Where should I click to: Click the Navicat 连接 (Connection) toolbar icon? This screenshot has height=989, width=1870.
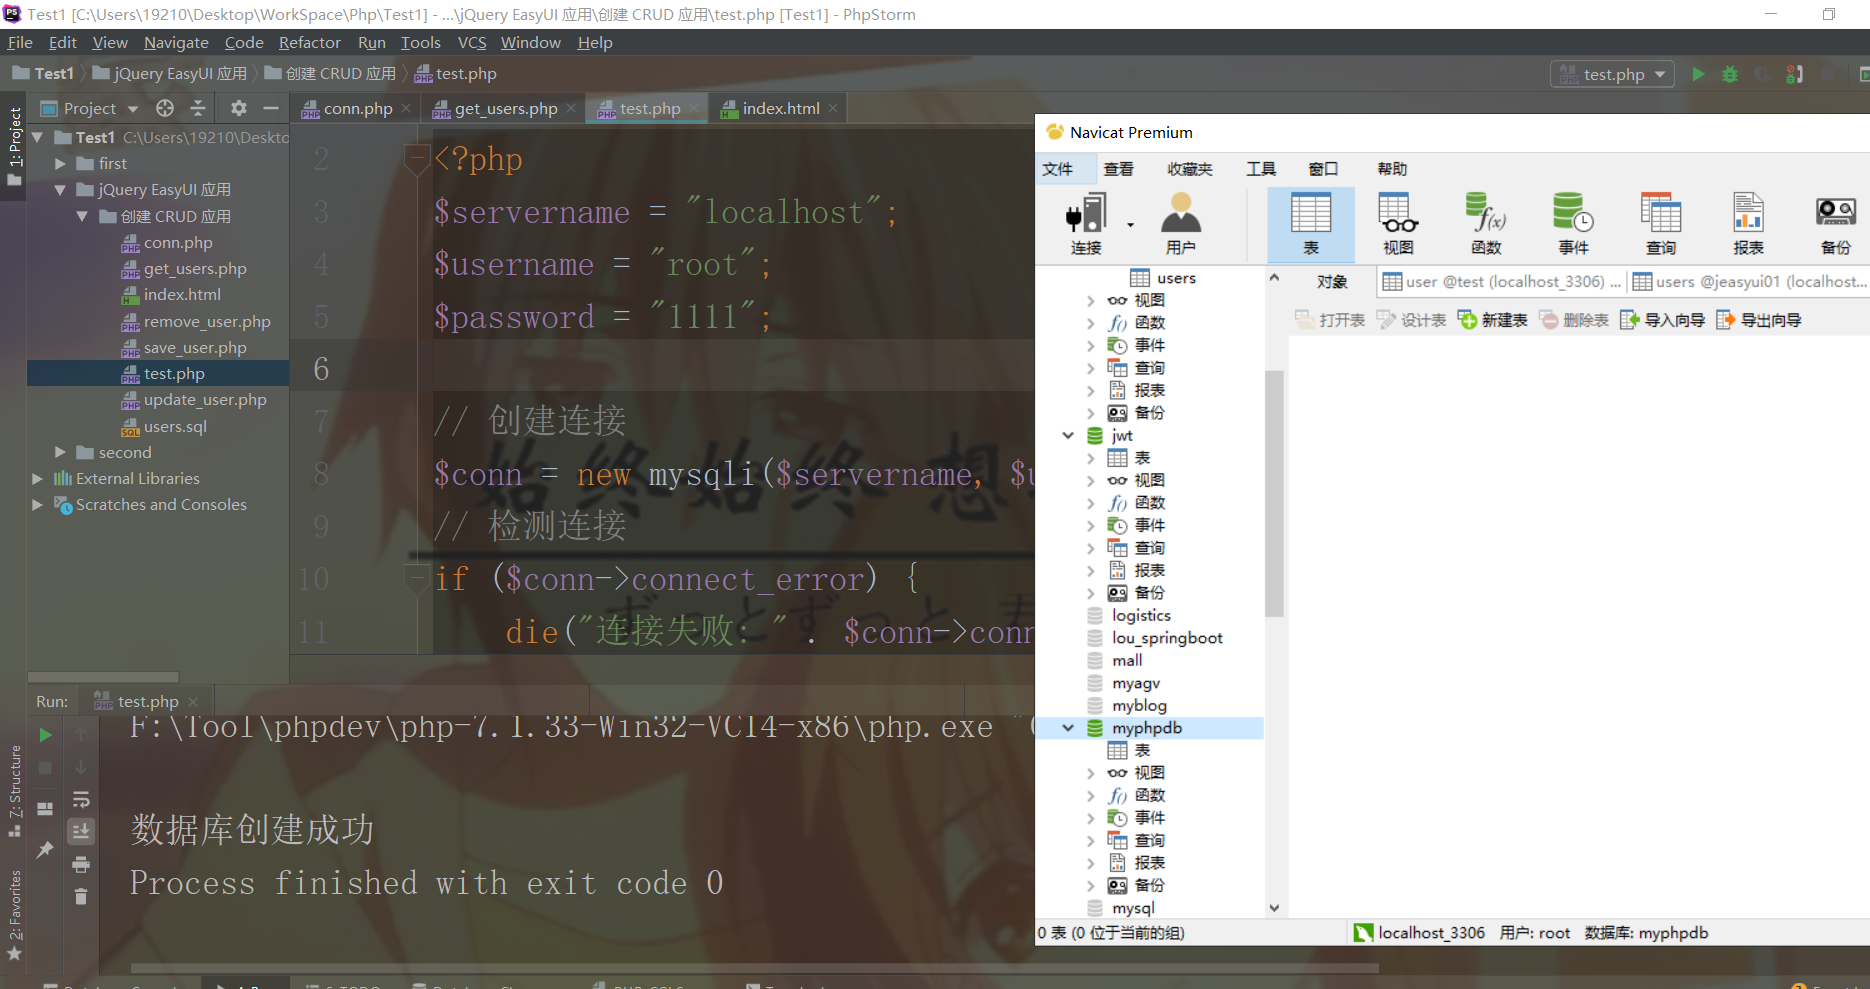[1086, 224]
